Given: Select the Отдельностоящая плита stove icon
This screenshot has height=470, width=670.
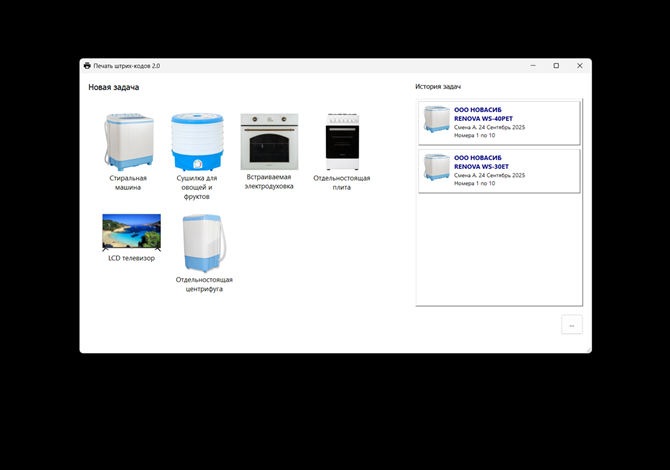Looking at the screenshot, I should 342,142.
